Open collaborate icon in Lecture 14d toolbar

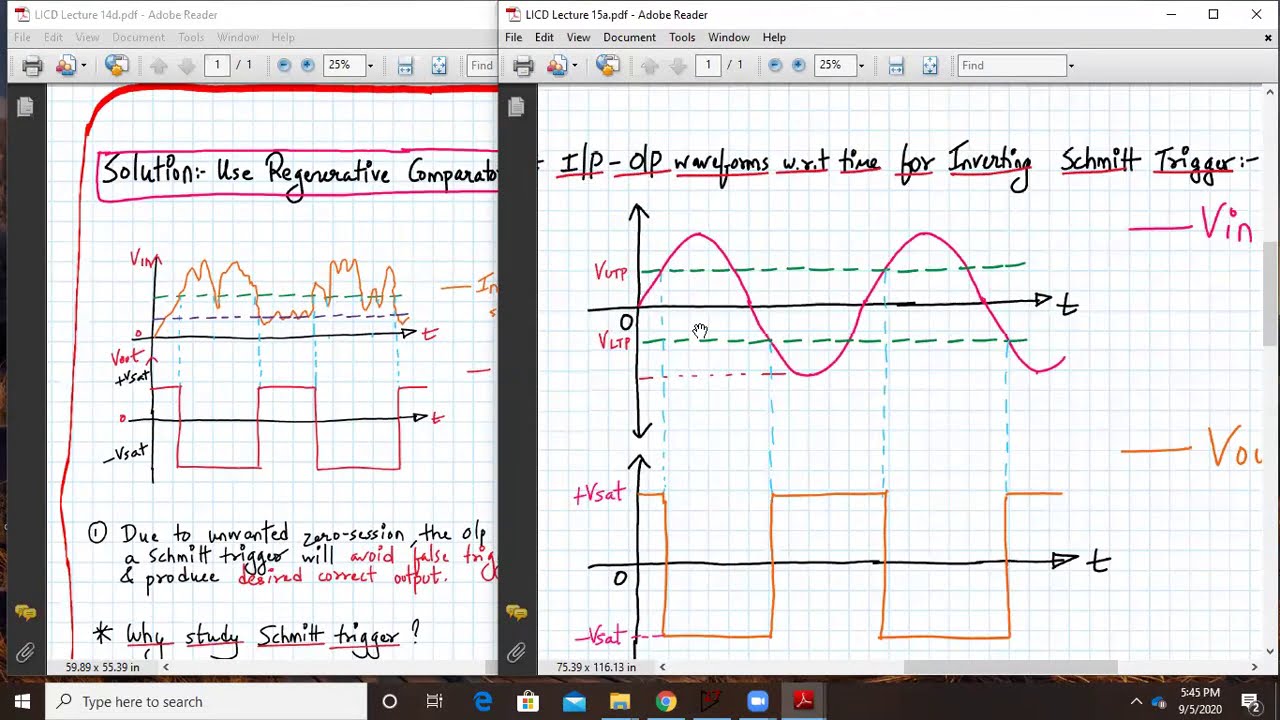click(67, 66)
